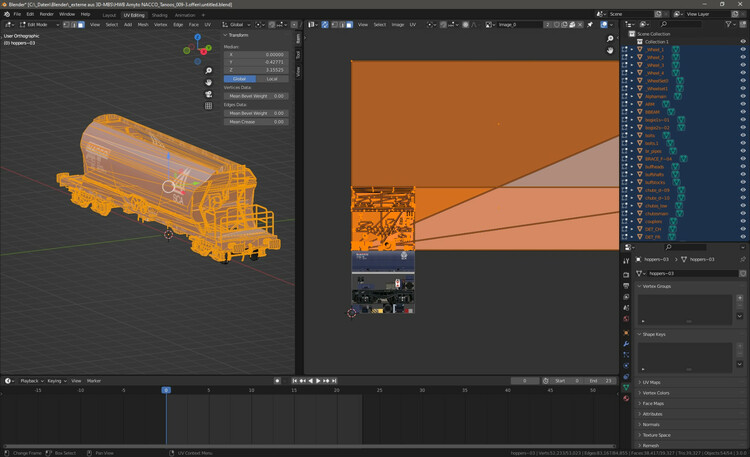Open the Render properties tab icon
This screenshot has width=750, height=457.
626,275
